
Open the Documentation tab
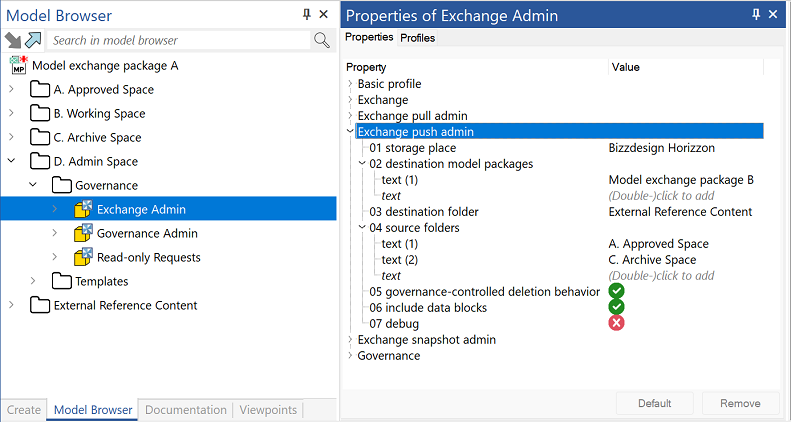(x=186, y=410)
